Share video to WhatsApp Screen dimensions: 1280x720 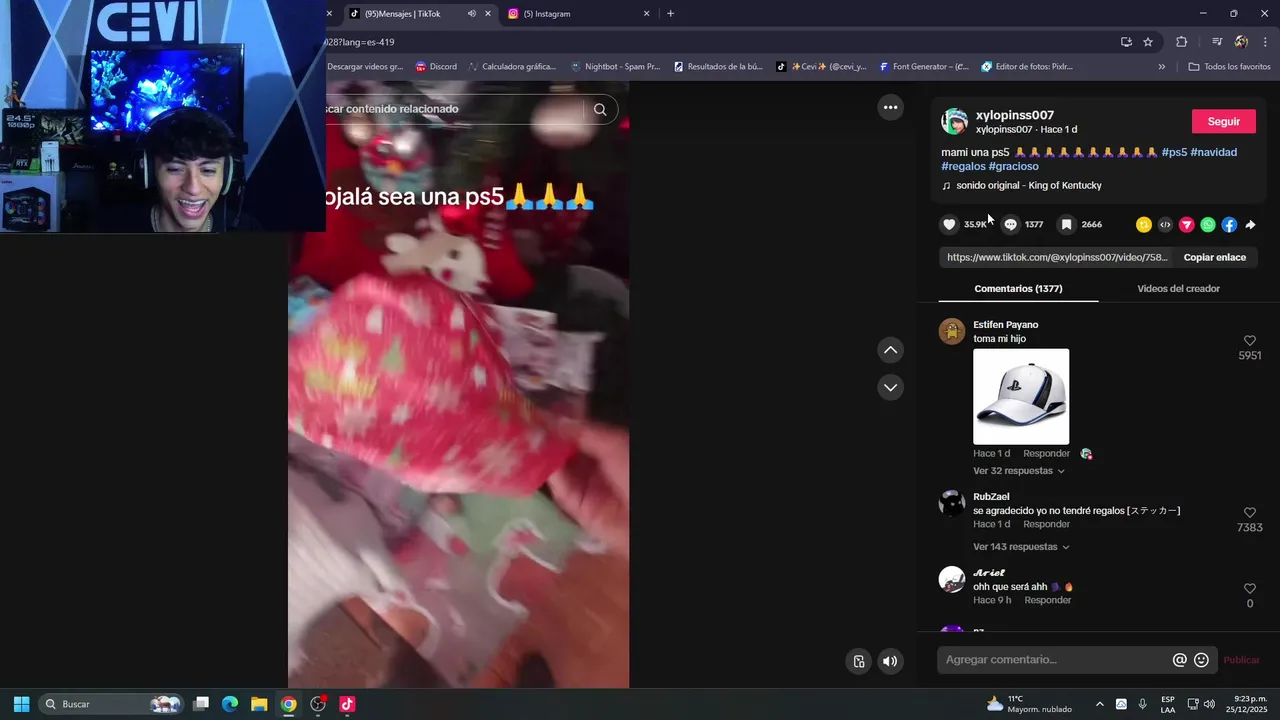[x=1208, y=225]
